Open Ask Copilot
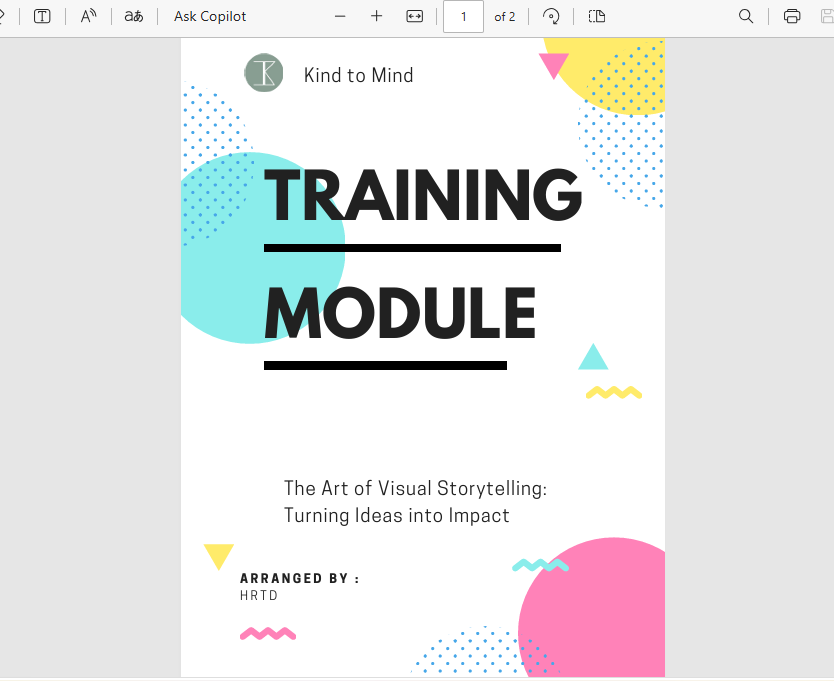Viewport: 834px width, 681px height. tap(210, 16)
